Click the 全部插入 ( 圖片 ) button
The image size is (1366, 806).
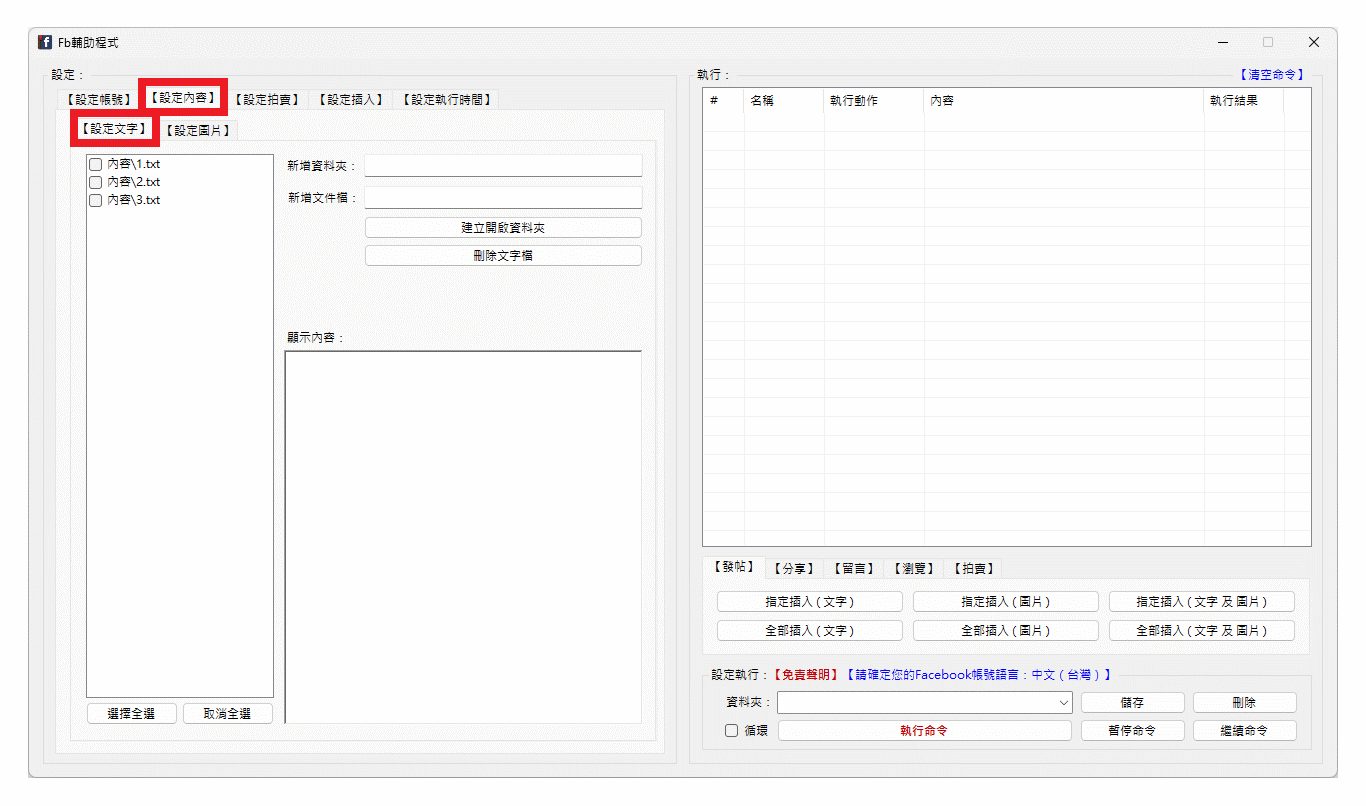pyautogui.click(x=1006, y=631)
